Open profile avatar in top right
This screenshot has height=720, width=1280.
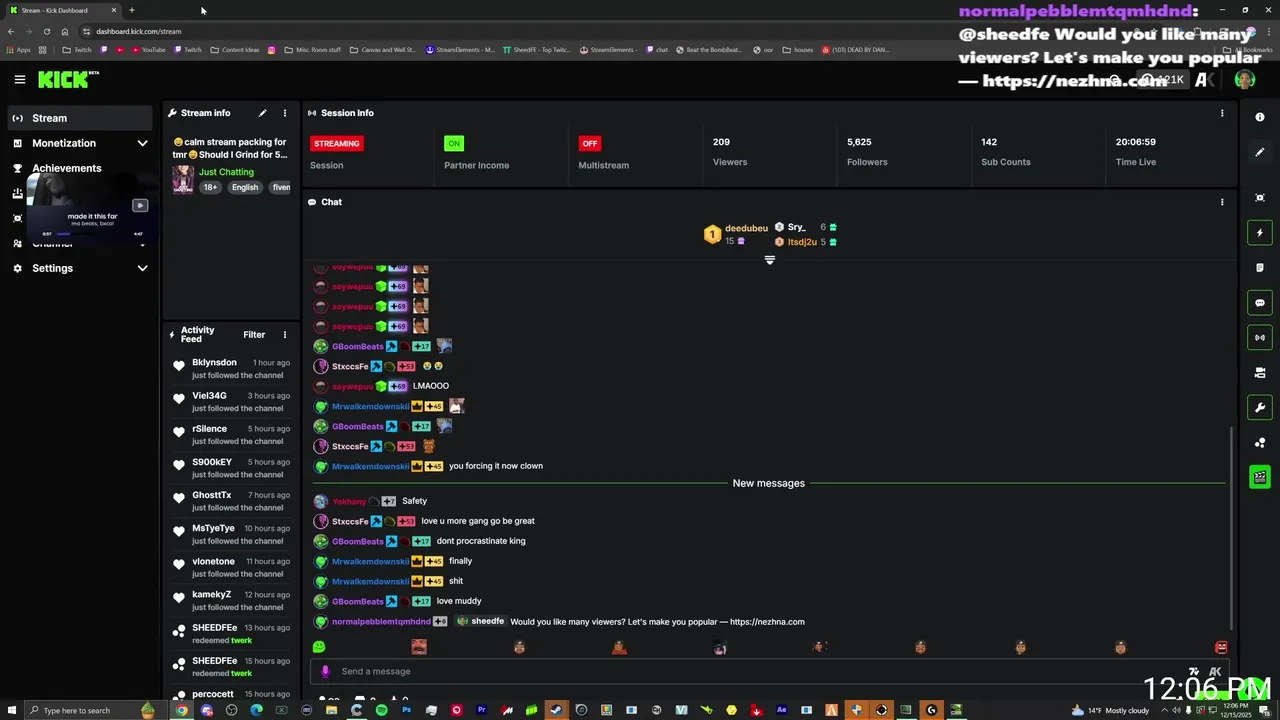point(1244,79)
